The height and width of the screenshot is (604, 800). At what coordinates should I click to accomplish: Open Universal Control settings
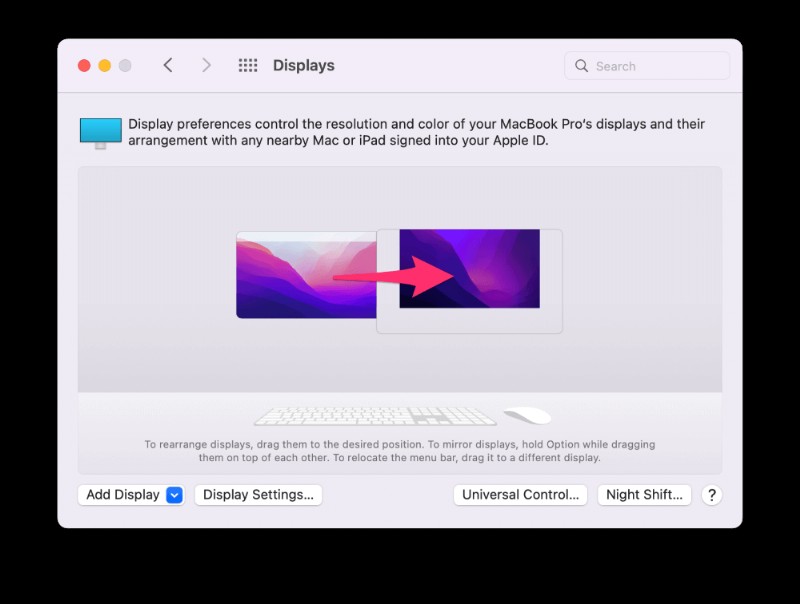[520, 494]
